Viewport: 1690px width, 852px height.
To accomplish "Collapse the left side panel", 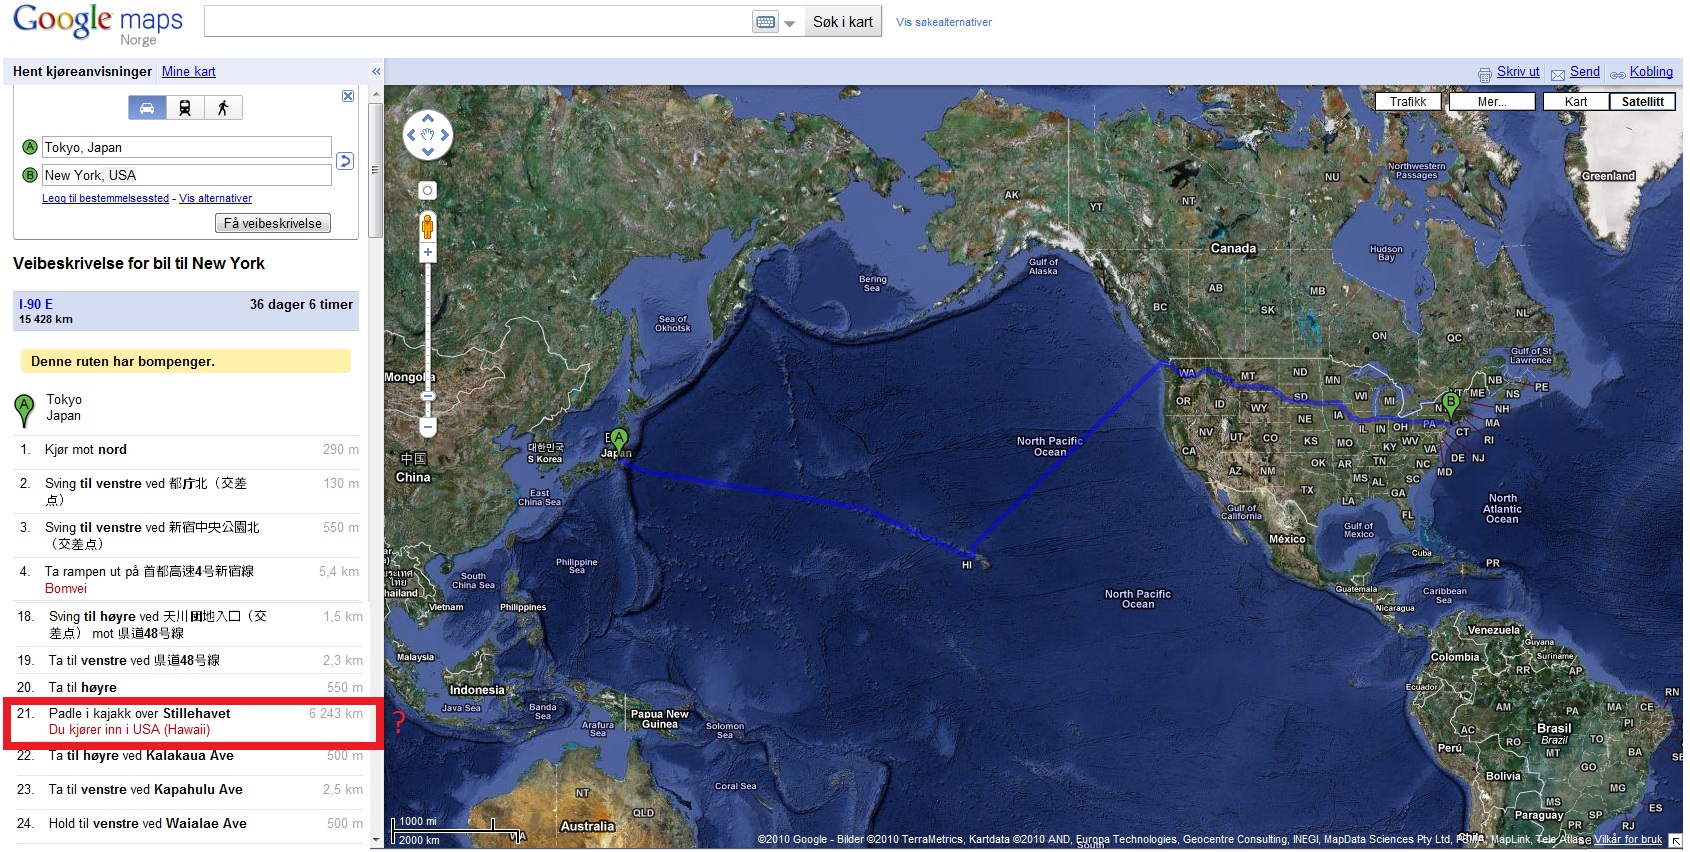I will 376,72.
